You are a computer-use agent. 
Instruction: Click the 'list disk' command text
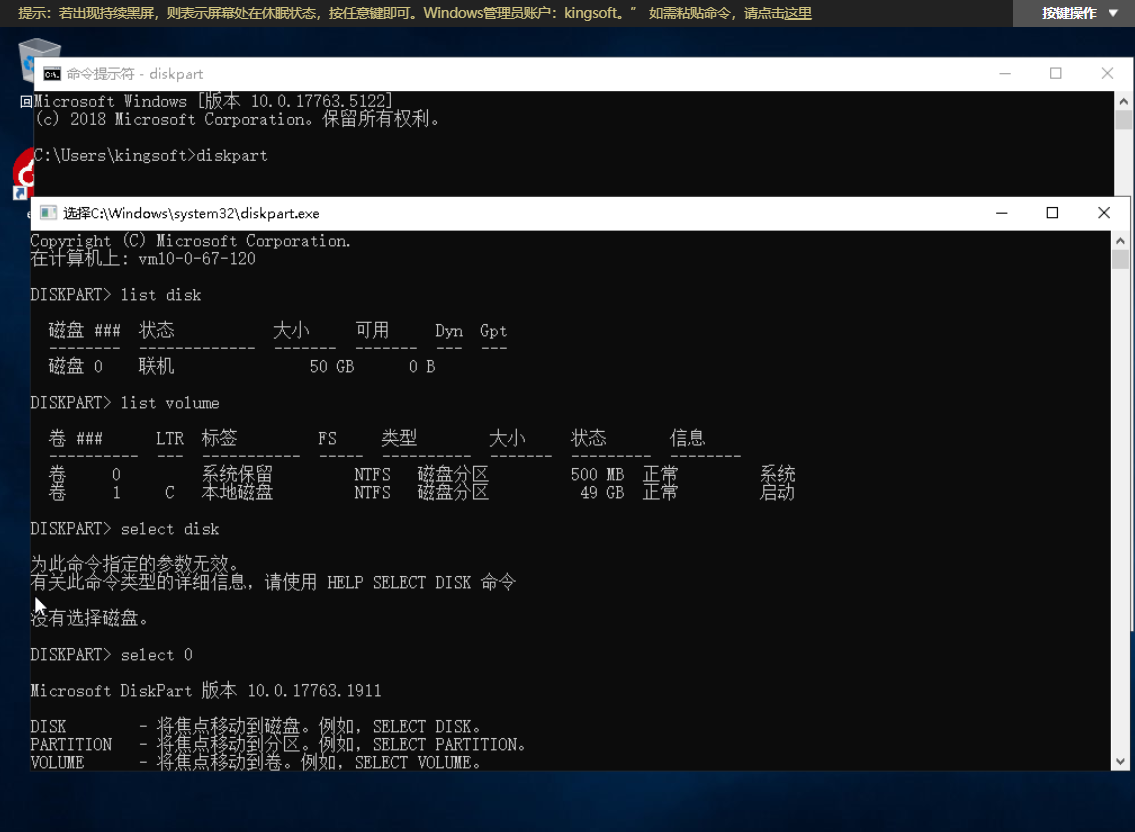[x=161, y=295]
